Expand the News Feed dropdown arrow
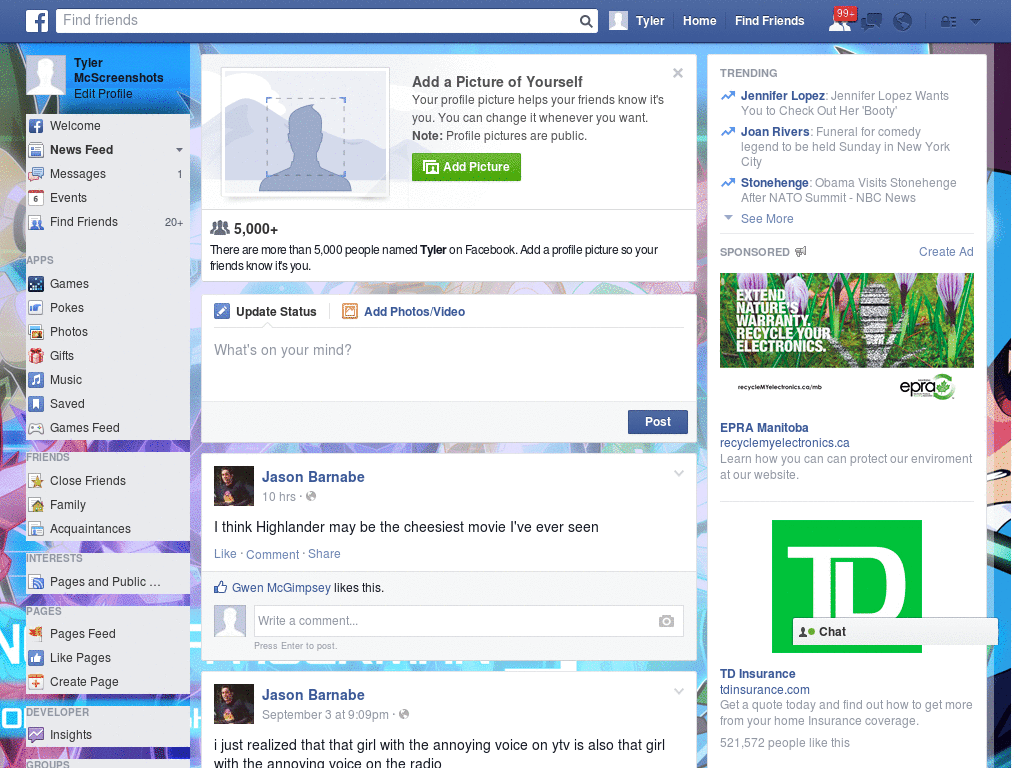 click(x=179, y=150)
